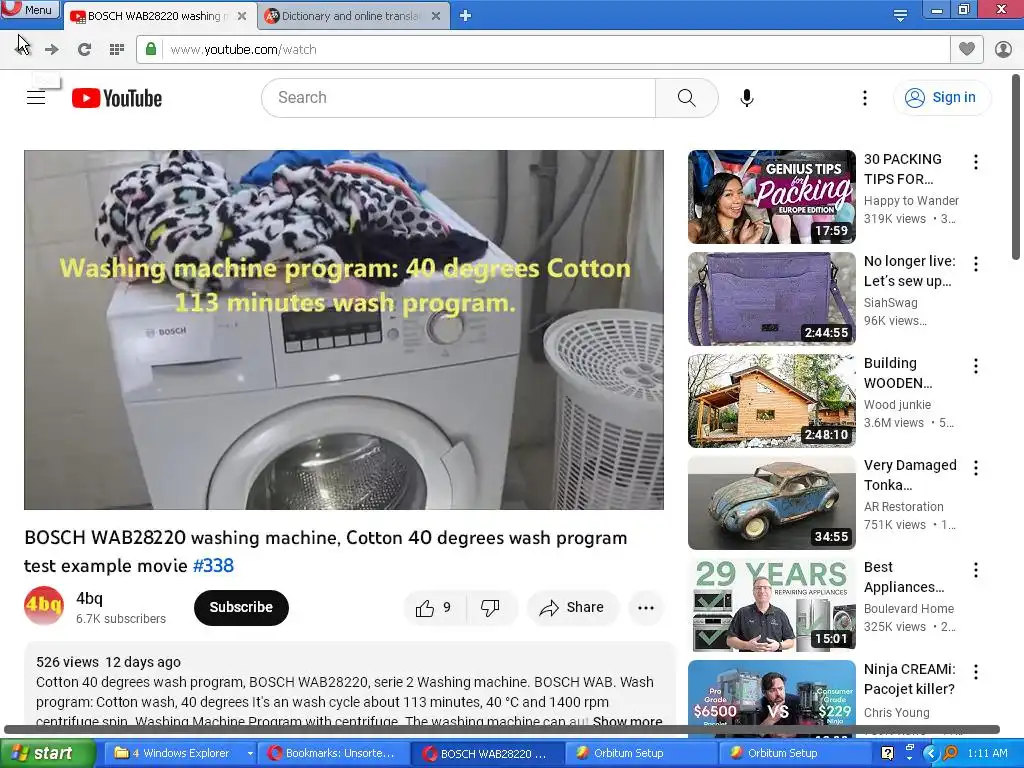The height and width of the screenshot is (768, 1024).
Task: Click the magnifier search button
Action: pyautogui.click(x=686, y=98)
